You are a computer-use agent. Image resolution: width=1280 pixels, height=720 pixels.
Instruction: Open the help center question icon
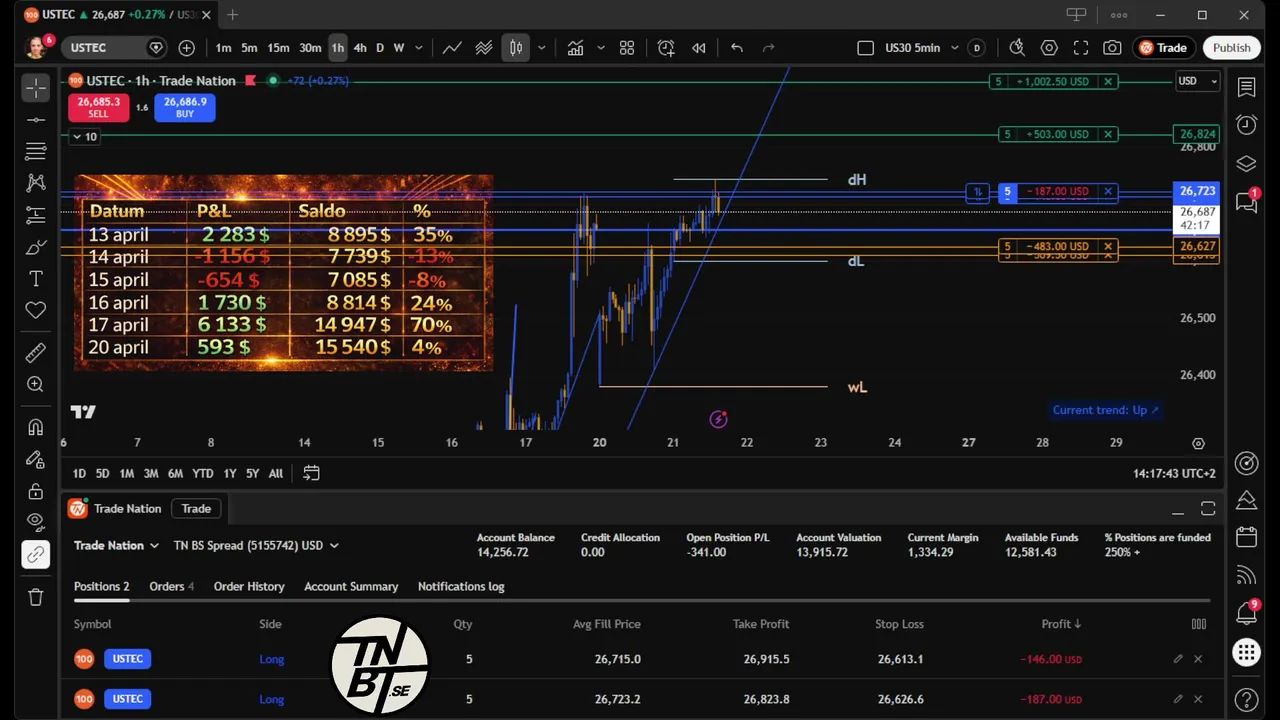[1246, 699]
